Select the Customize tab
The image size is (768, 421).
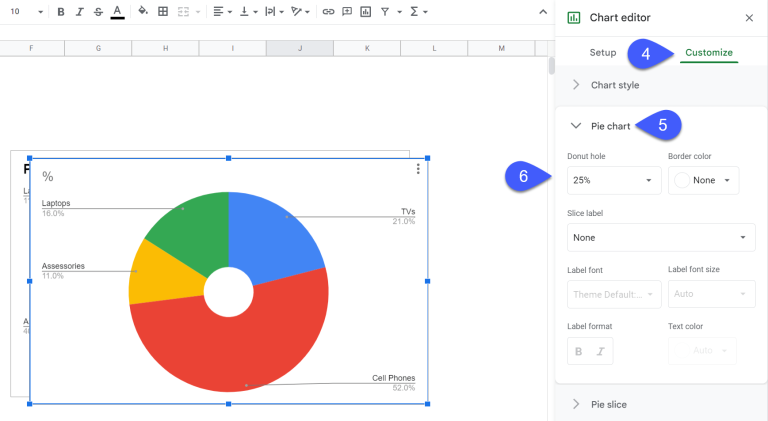coord(708,53)
